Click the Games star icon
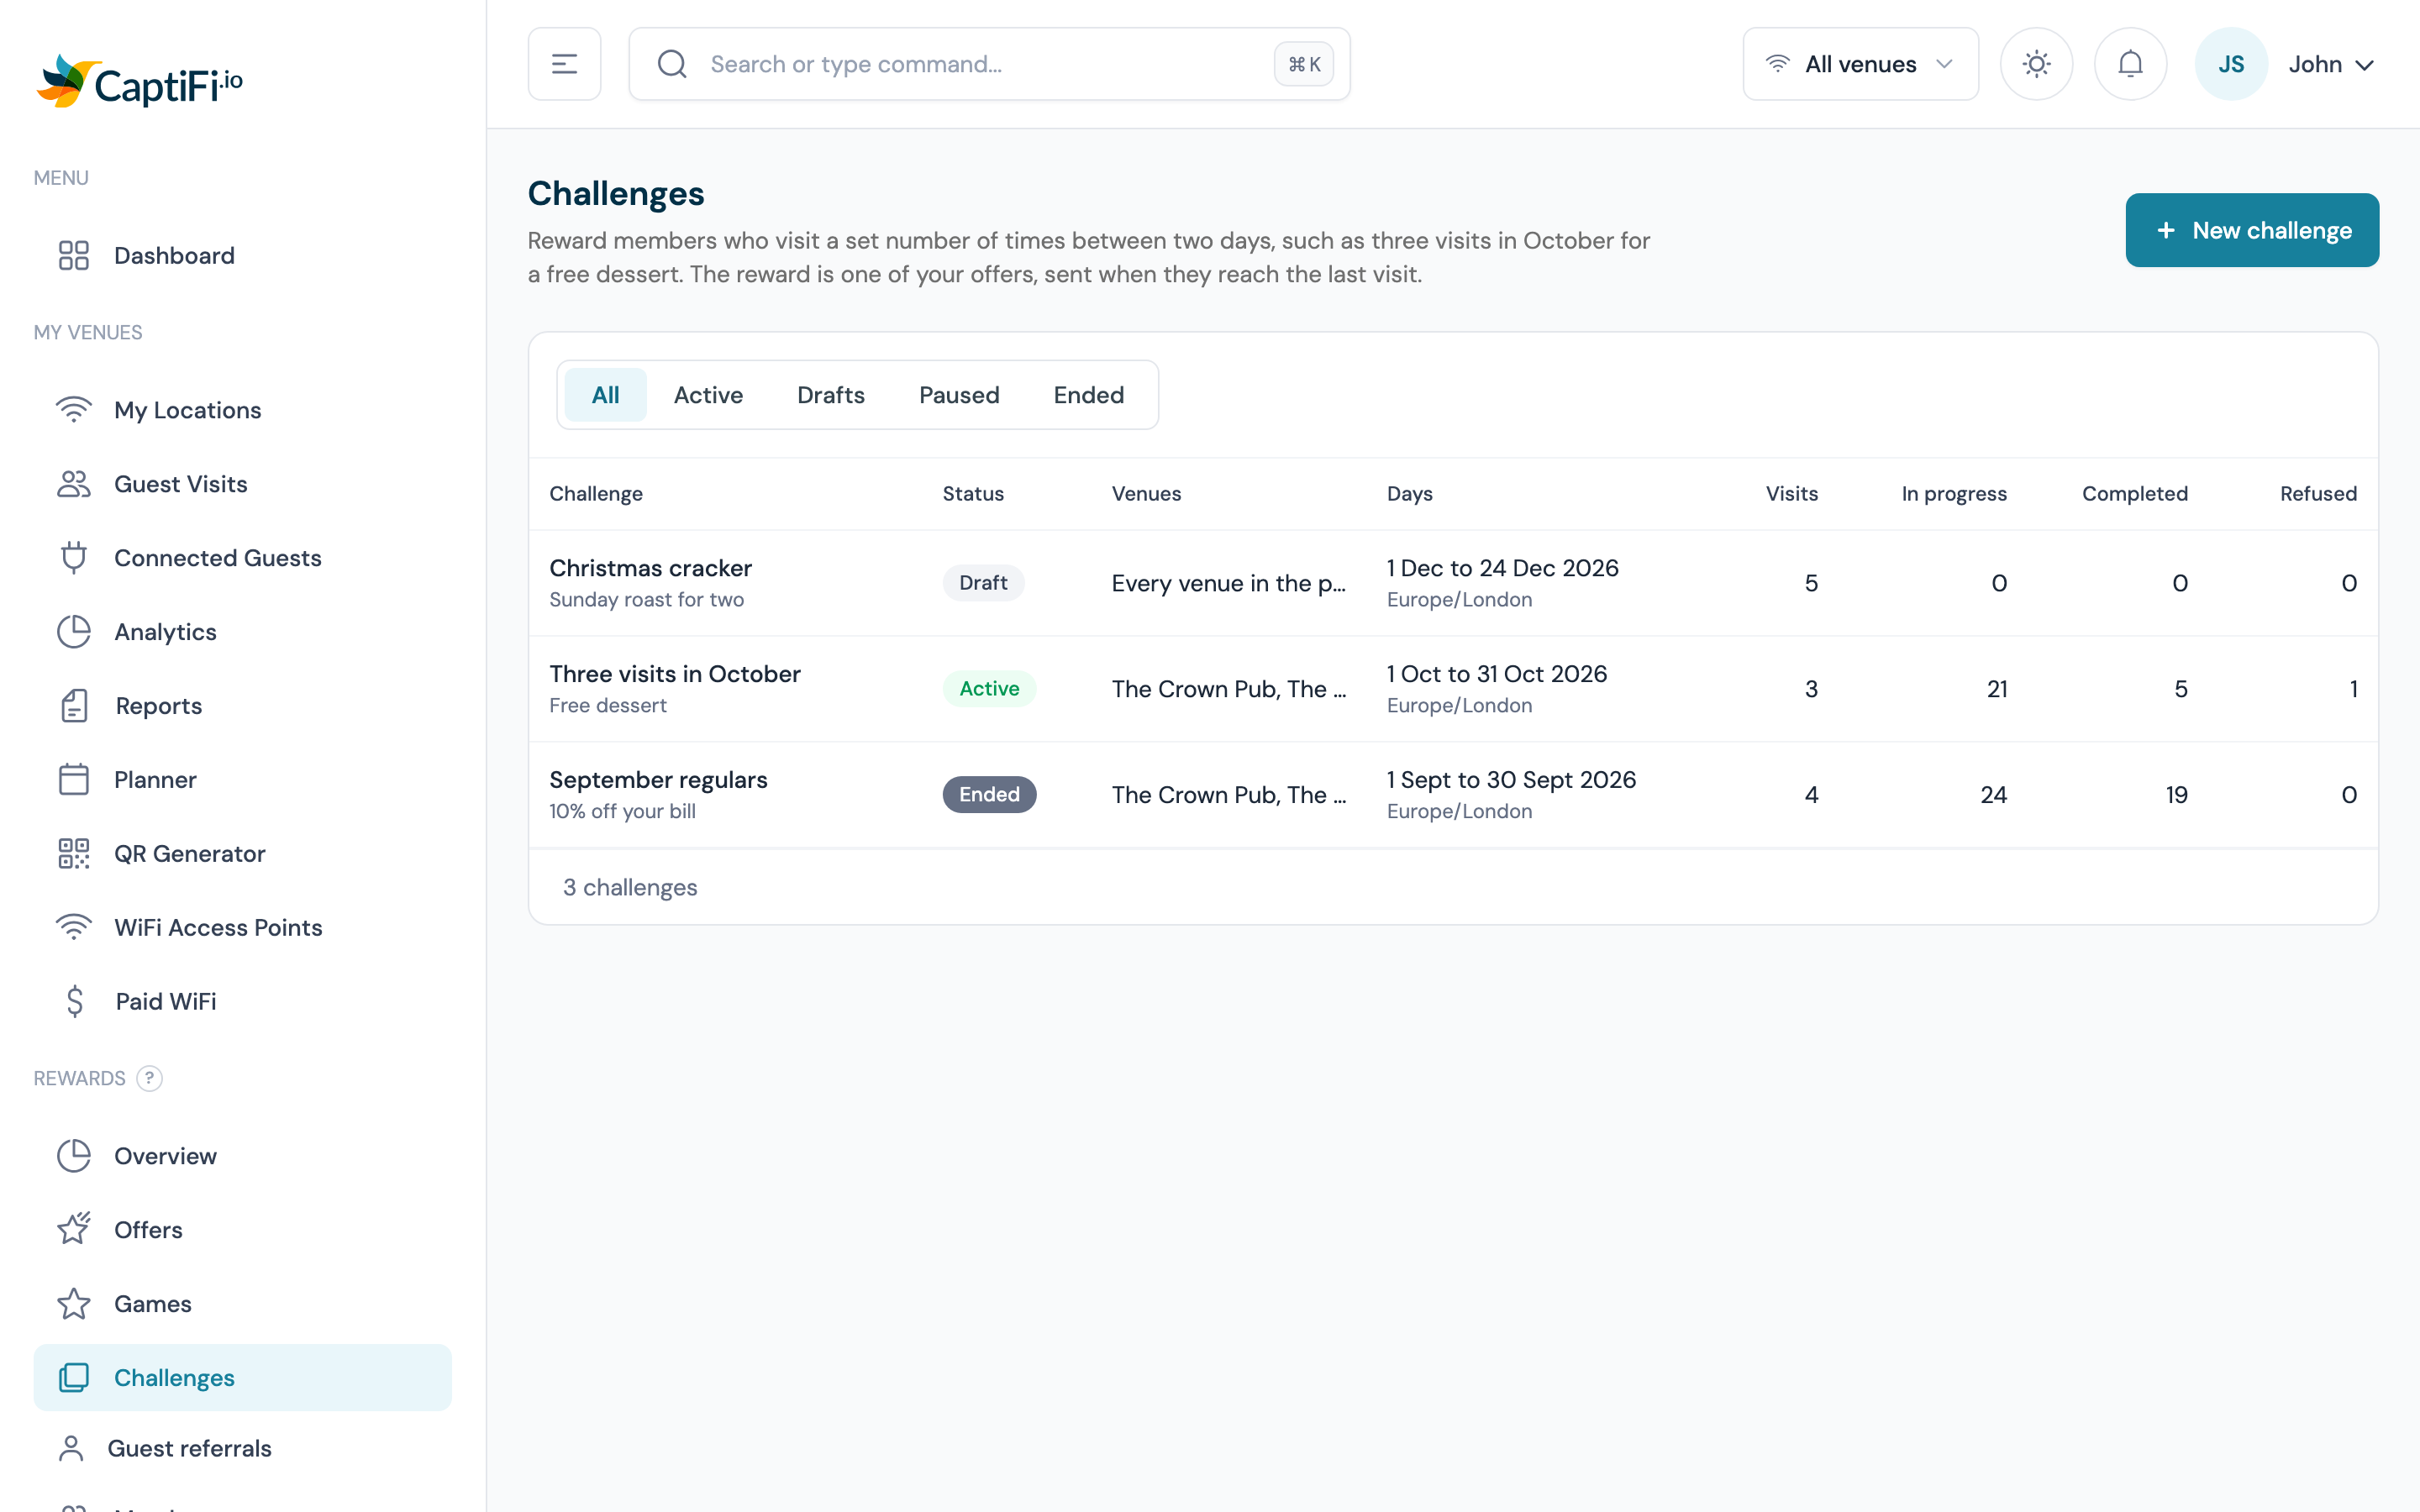The image size is (2420, 1512). point(74,1303)
